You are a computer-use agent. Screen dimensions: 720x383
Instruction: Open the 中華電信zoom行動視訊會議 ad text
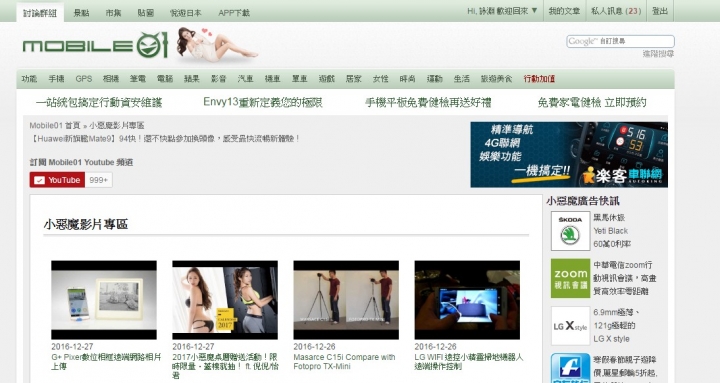tap(625, 278)
